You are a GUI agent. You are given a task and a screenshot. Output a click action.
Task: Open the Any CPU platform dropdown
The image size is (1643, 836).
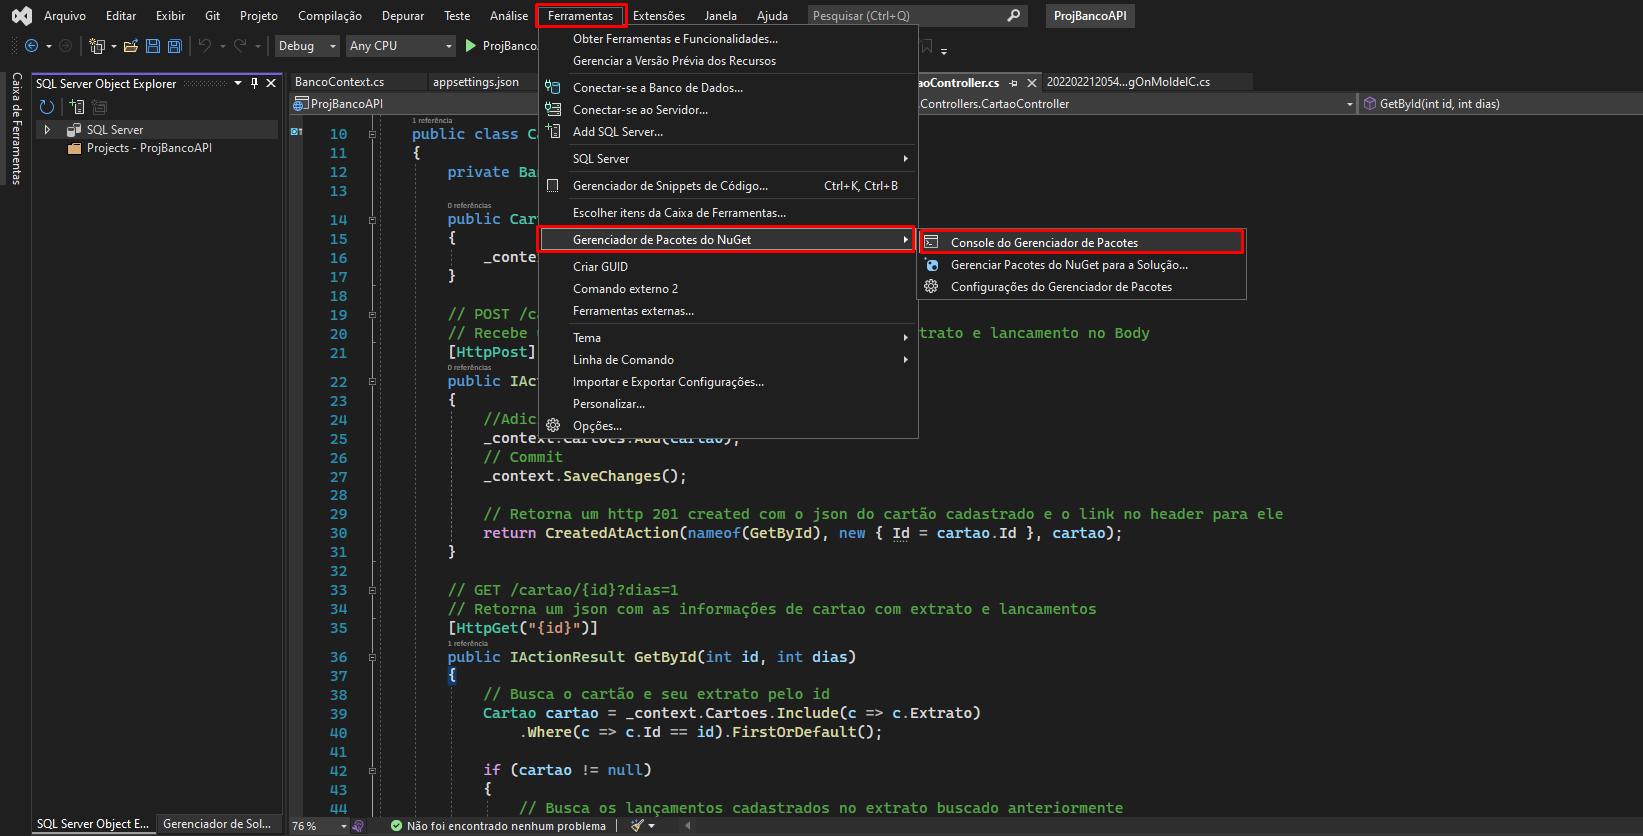[x=401, y=46]
